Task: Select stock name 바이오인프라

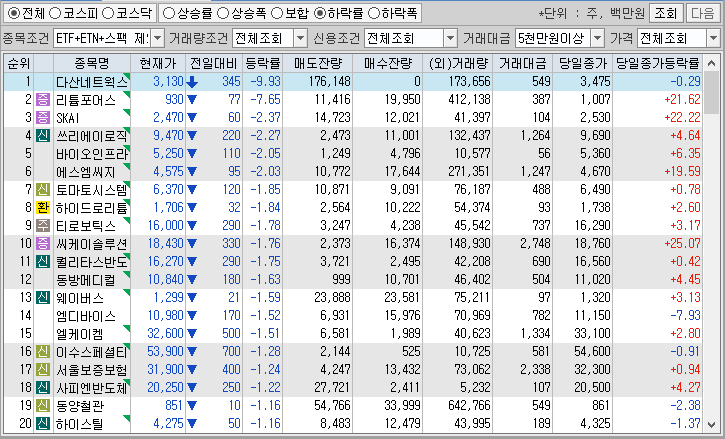Action: click(92, 154)
